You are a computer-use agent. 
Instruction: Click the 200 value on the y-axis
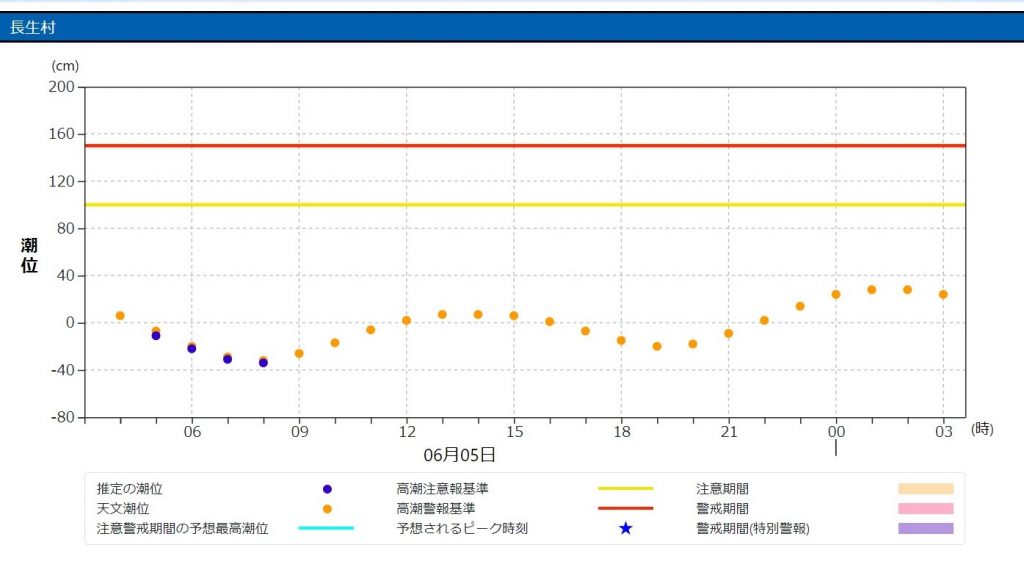pos(61,87)
